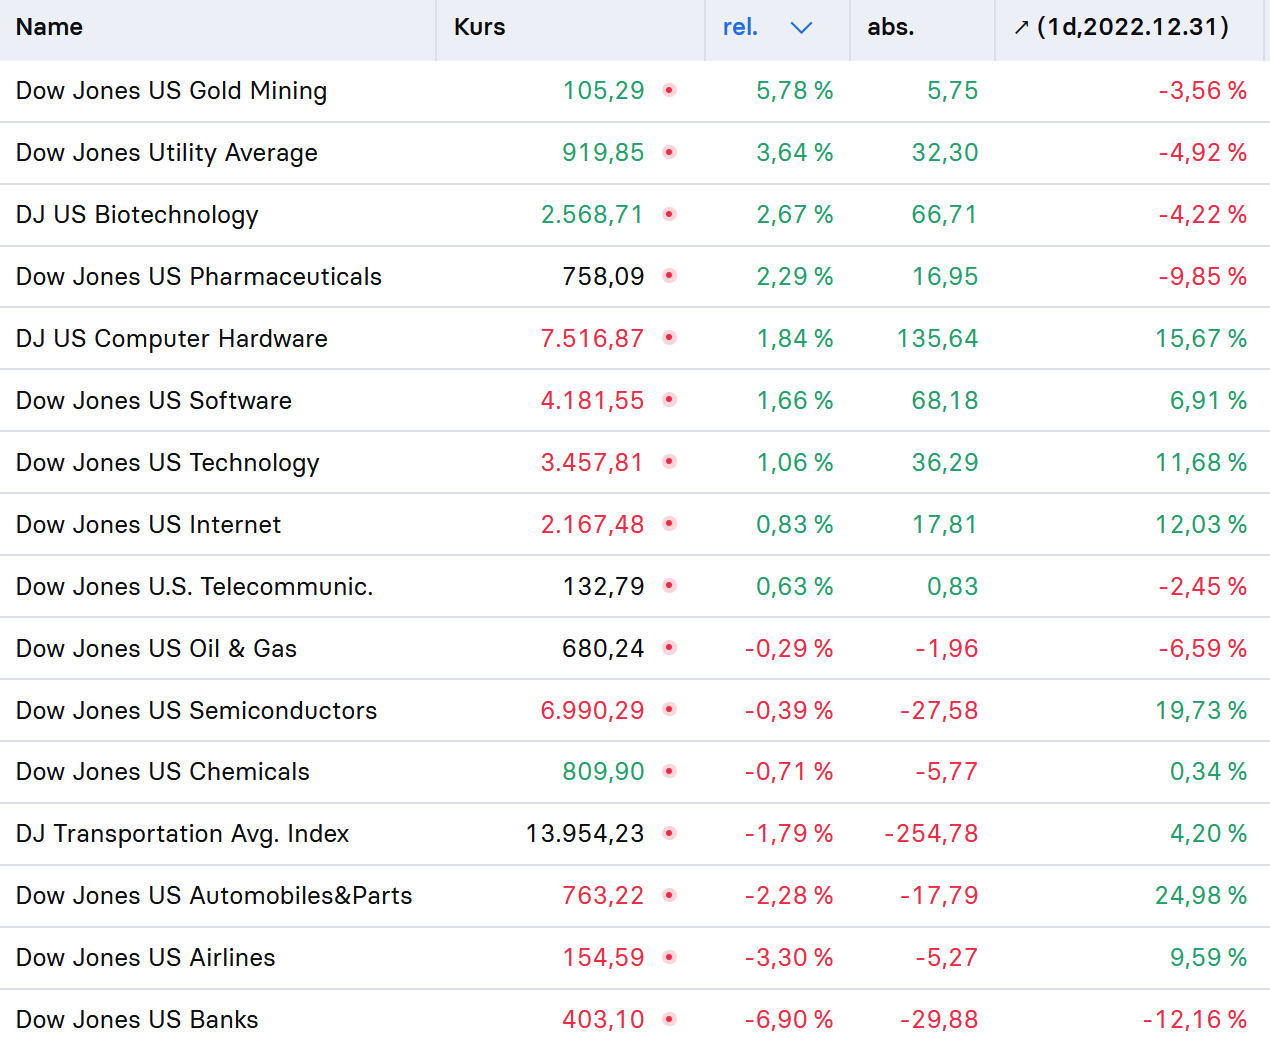Select the Transportation Avg. price 13.954,23

pos(585,834)
